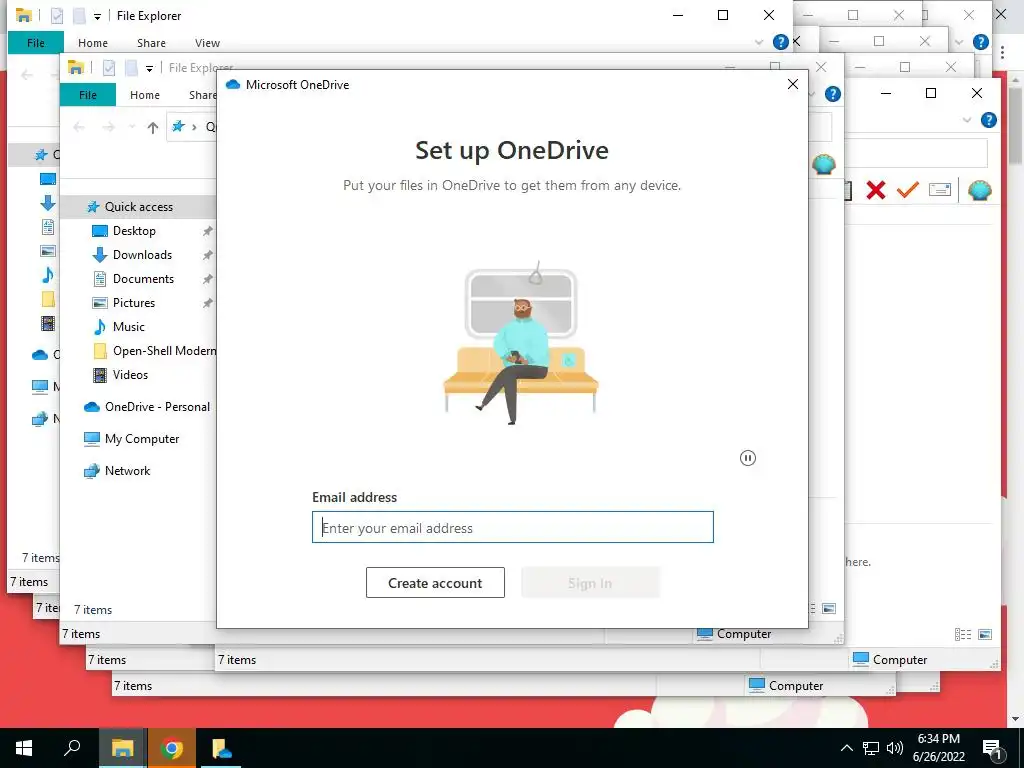The height and width of the screenshot is (768, 1024).
Task: Click red X icon in right-side window toolbar
Action: tap(876, 190)
